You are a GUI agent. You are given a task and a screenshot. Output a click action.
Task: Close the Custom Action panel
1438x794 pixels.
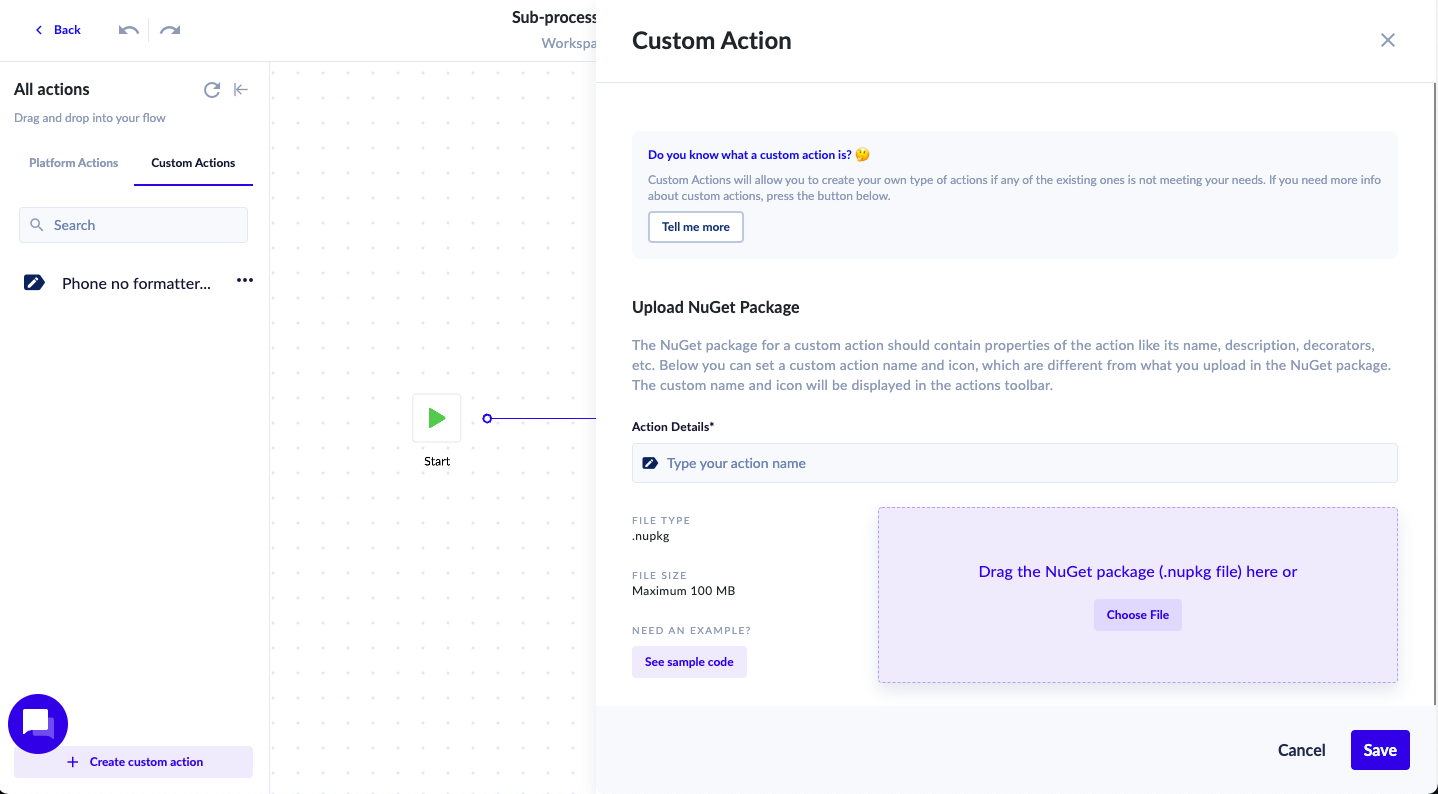[x=1387, y=40]
